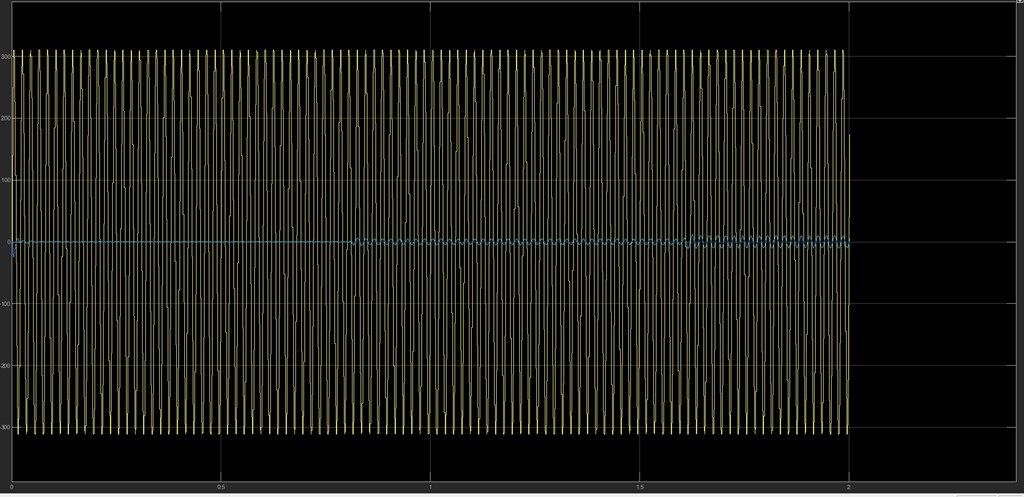
Task: Select the 0 label on the Y-axis
Action: point(8,242)
